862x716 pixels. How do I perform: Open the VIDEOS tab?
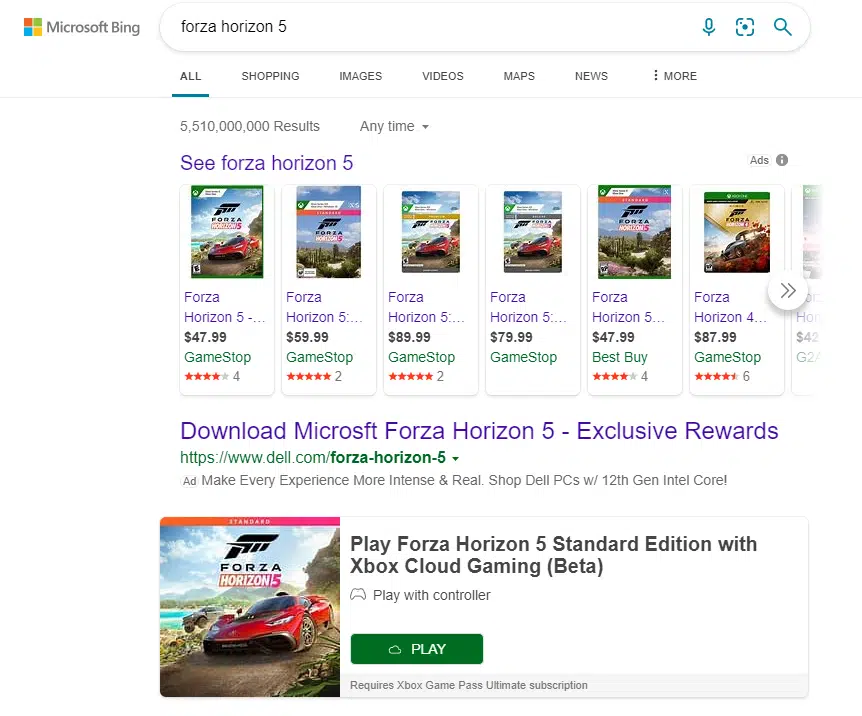[443, 76]
